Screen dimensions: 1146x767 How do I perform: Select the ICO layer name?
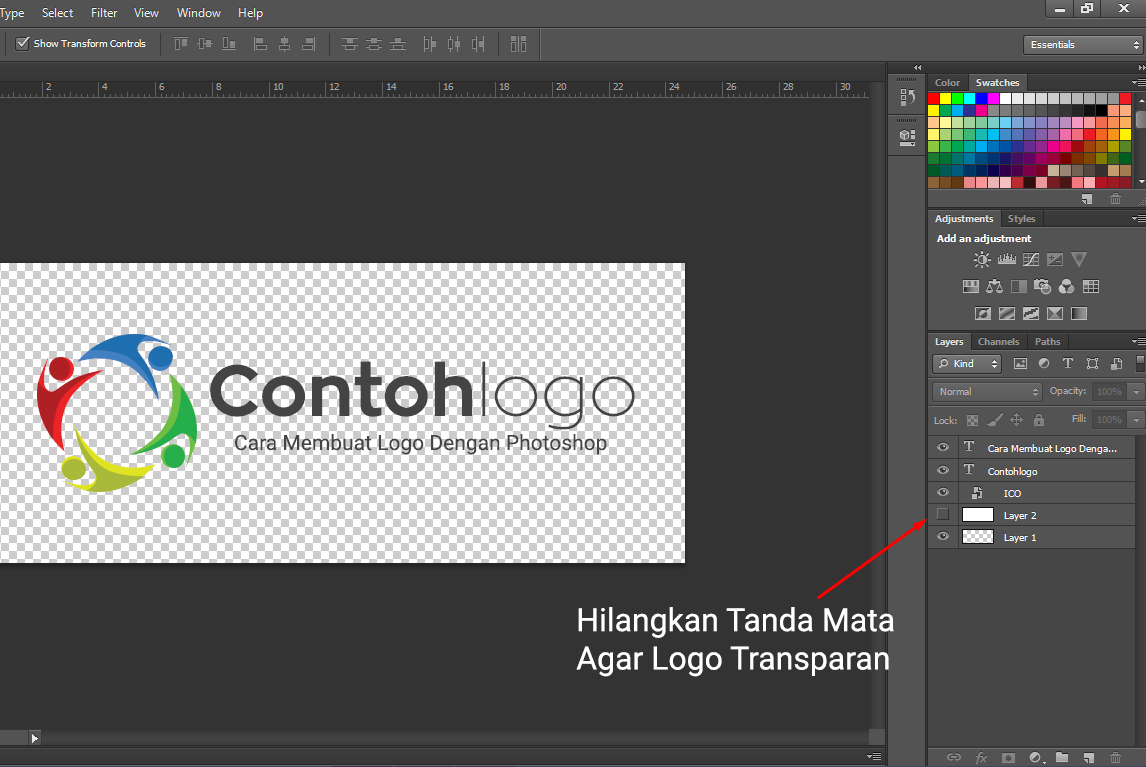(x=1012, y=494)
